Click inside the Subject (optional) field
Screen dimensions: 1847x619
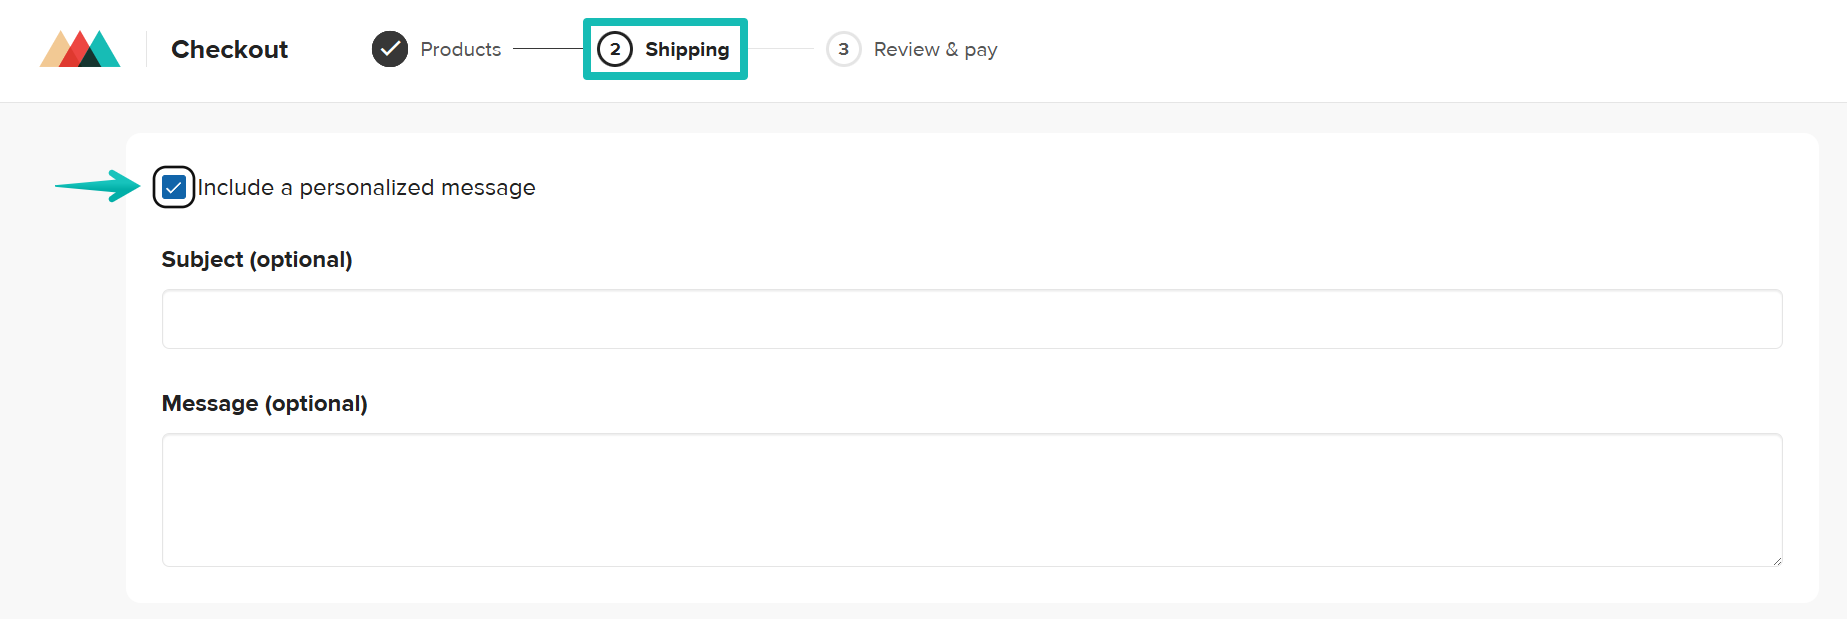(x=970, y=318)
